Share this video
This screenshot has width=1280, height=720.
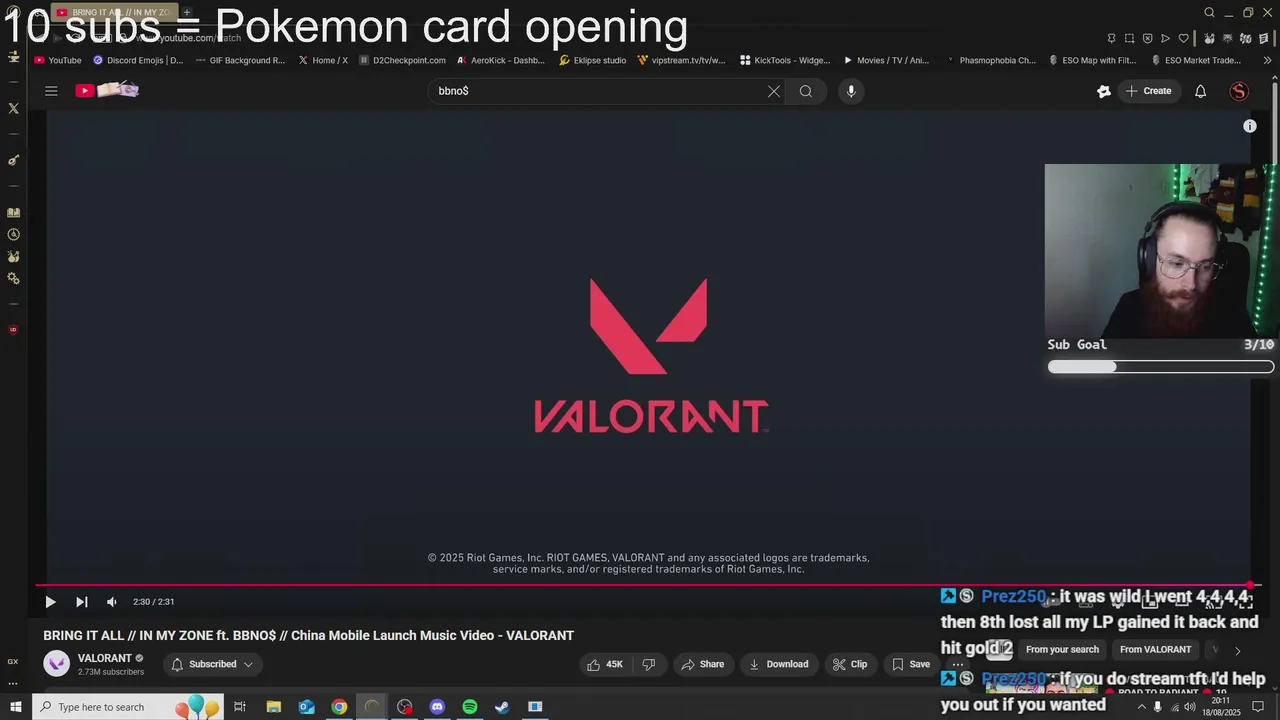(702, 664)
